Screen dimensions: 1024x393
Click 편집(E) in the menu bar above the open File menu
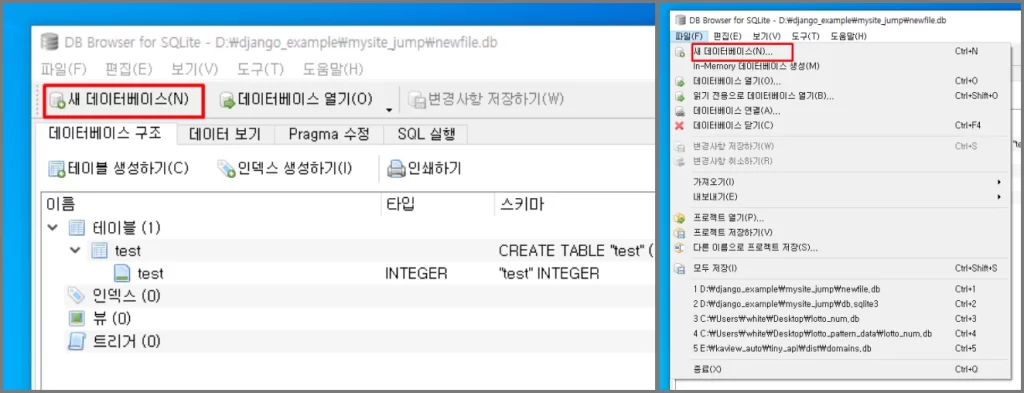tap(728, 37)
